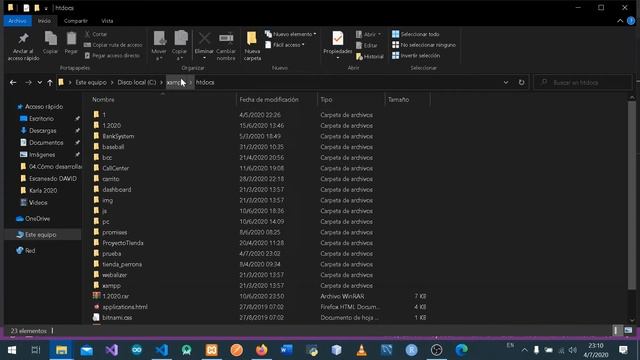The image size is (640, 360).
Task: Switch to the Compartir tab
Action: pyautogui.click(x=76, y=21)
